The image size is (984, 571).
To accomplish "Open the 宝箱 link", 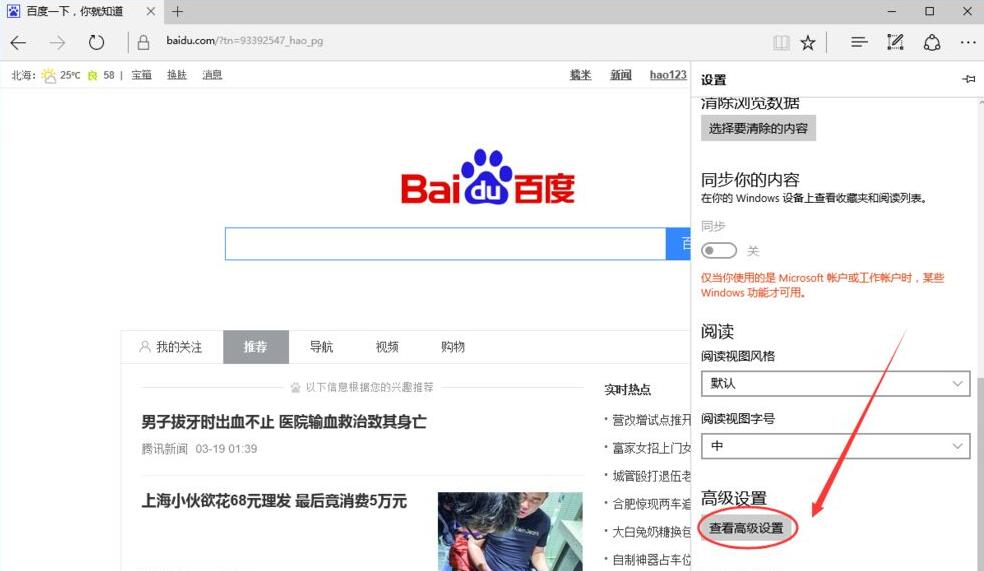I will 141,75.
